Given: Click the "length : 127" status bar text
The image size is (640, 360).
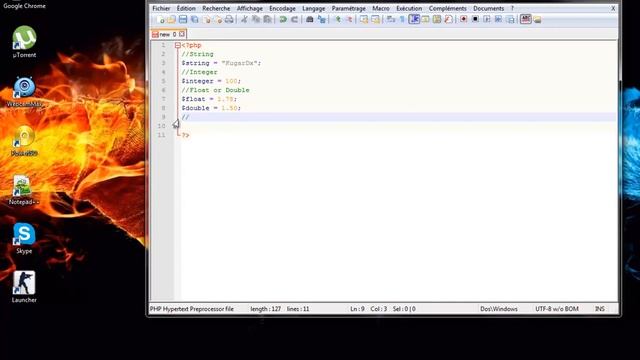Looking at the screenshot, I should pyautogui.click(x=265, y=309).
